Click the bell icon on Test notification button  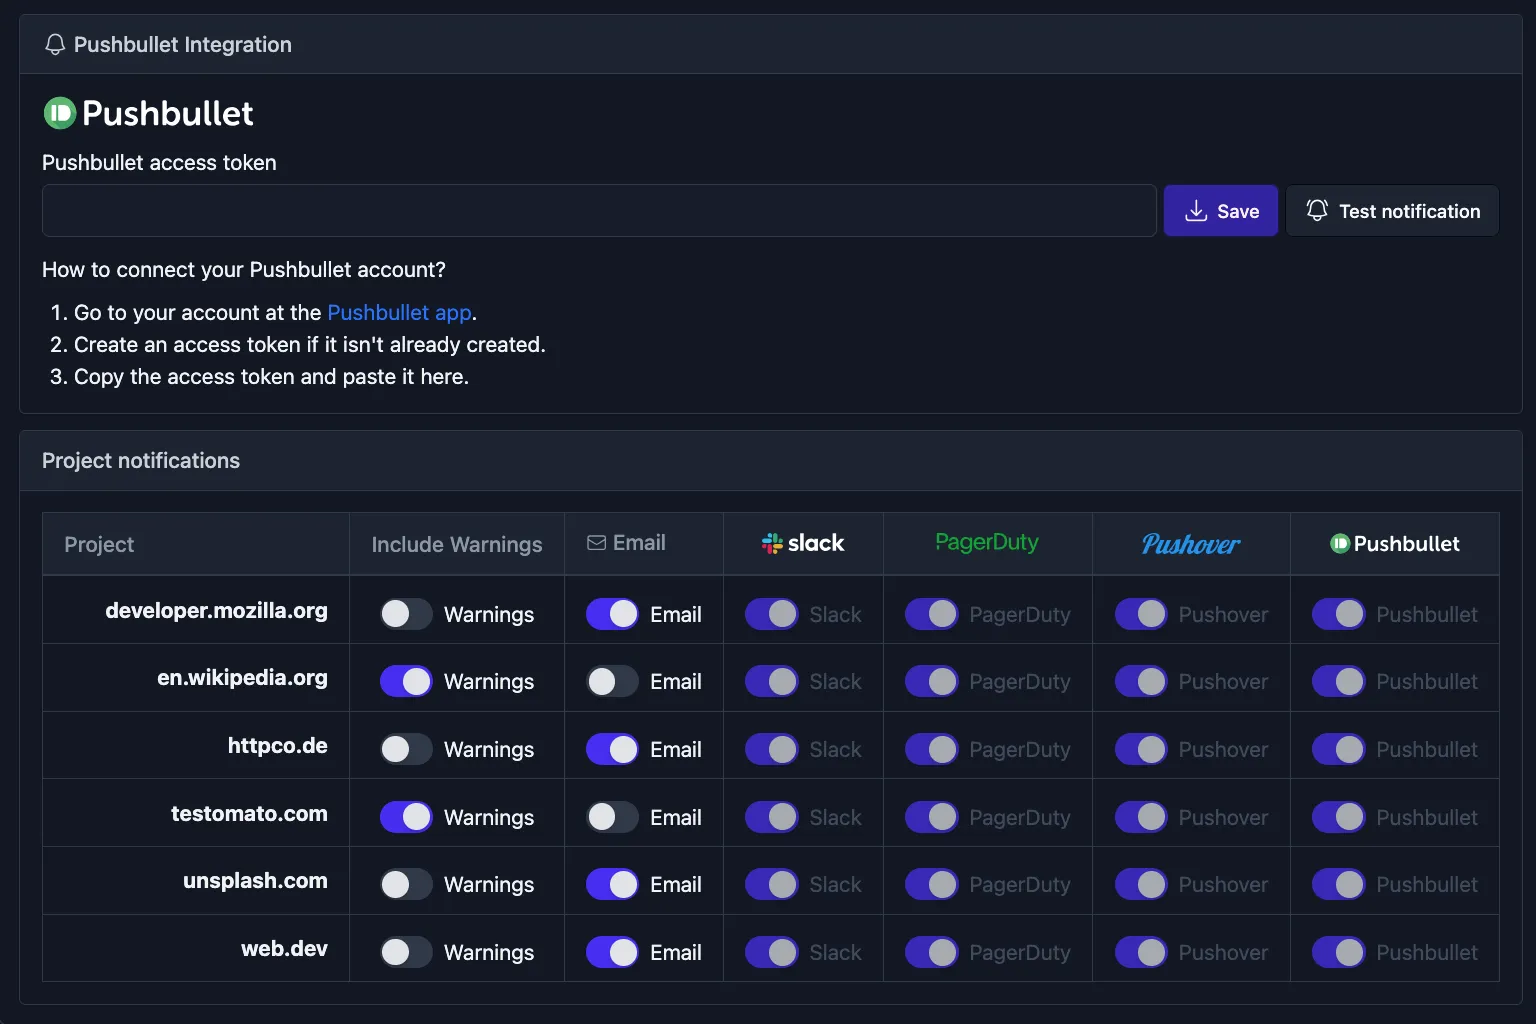coord(1317,210)
